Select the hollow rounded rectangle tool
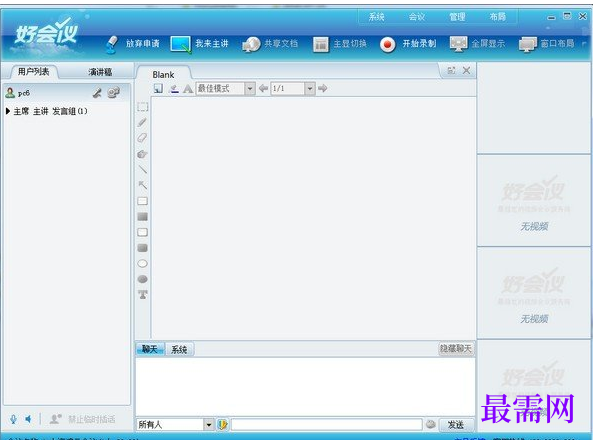The width and height of the screenshot is (593, 440). click(143, 232)
